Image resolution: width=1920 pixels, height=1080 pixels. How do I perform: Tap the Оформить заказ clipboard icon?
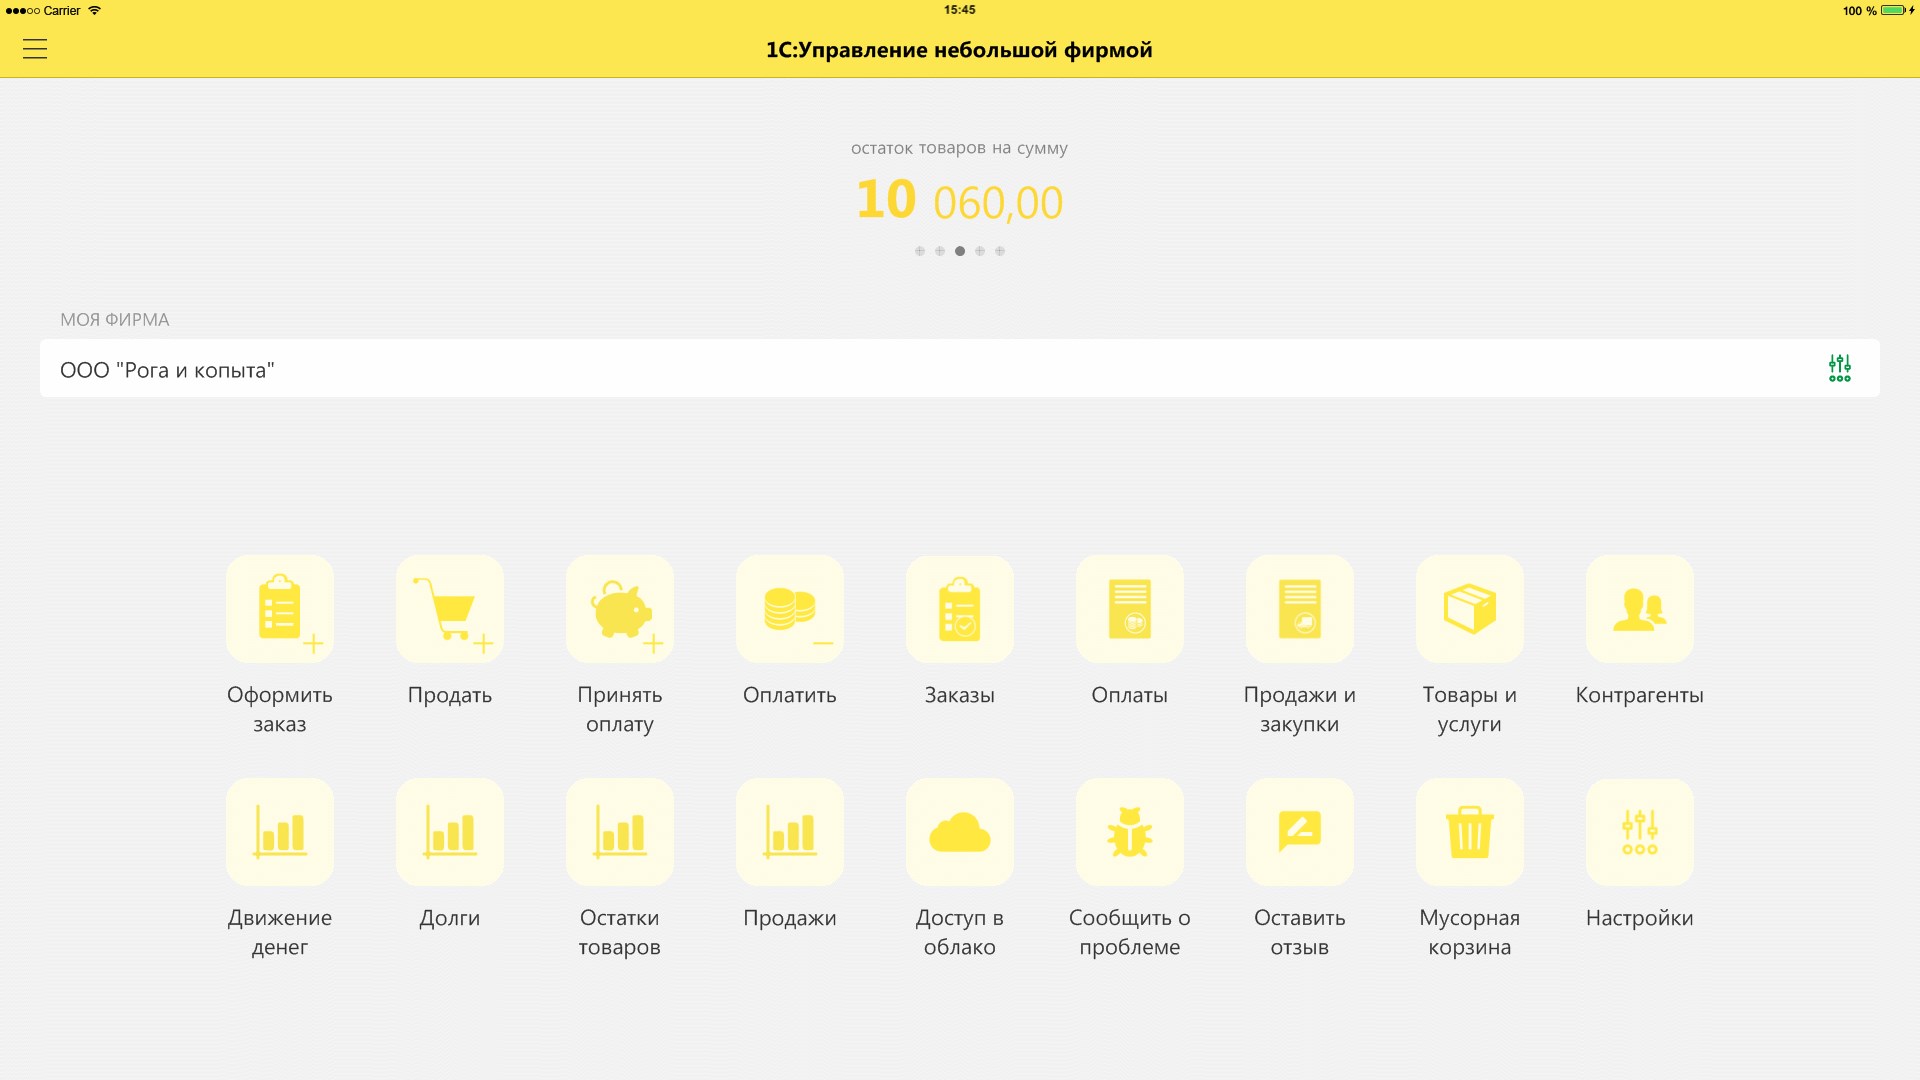(x=280, y=609)
